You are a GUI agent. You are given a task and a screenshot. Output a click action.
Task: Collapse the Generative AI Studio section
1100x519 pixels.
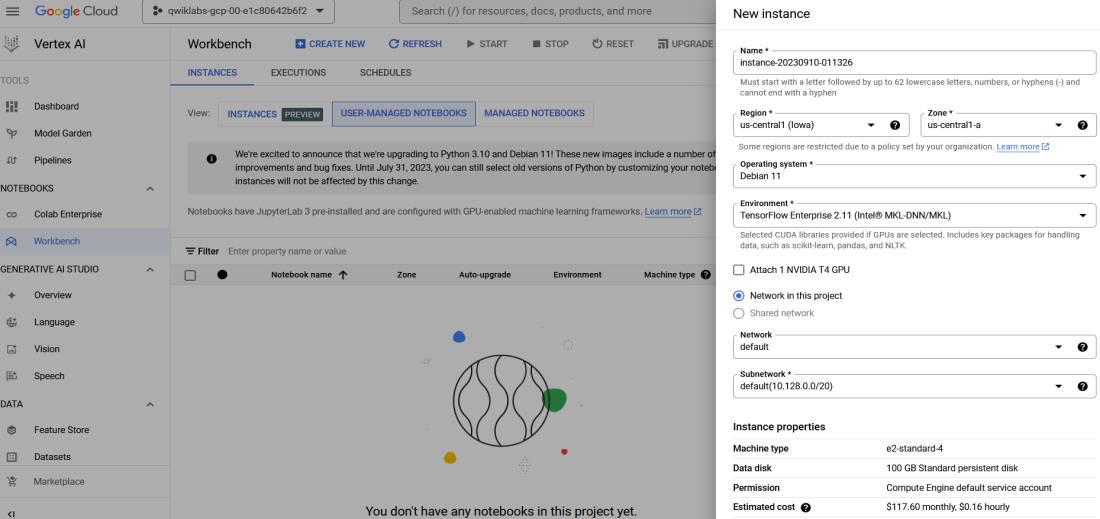[150, 269]
